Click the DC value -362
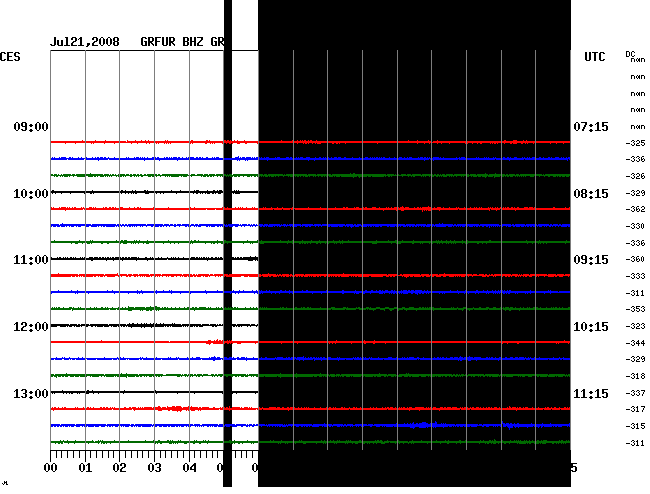The width and height of the screenshot is (650, 494). (x=635, y=209)
